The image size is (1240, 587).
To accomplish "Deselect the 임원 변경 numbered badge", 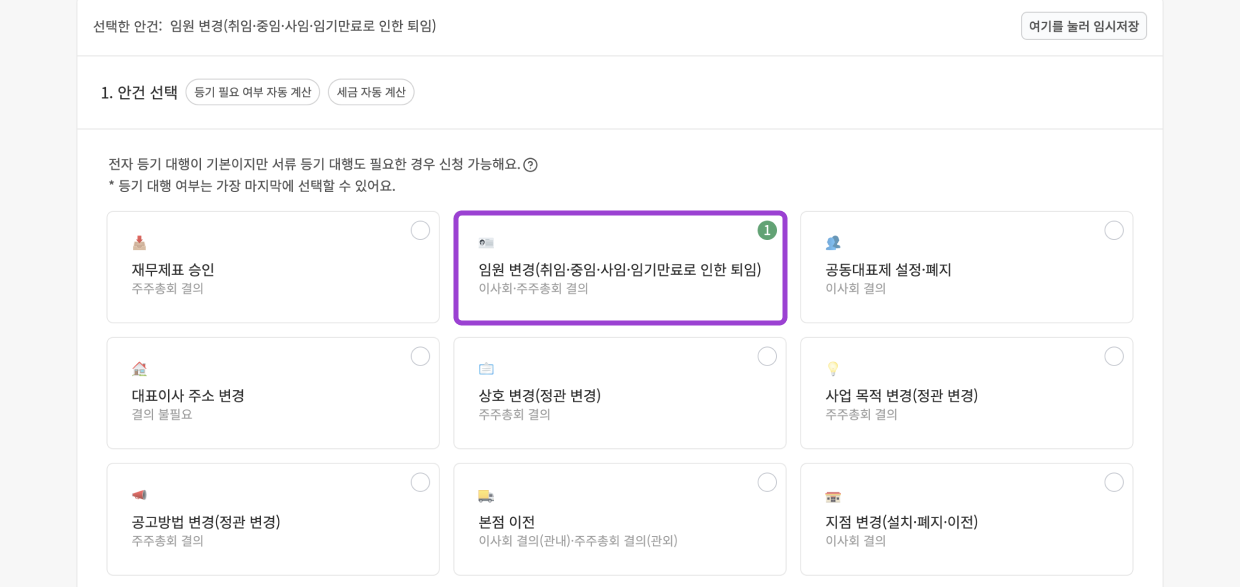I will tap(767, 230).
